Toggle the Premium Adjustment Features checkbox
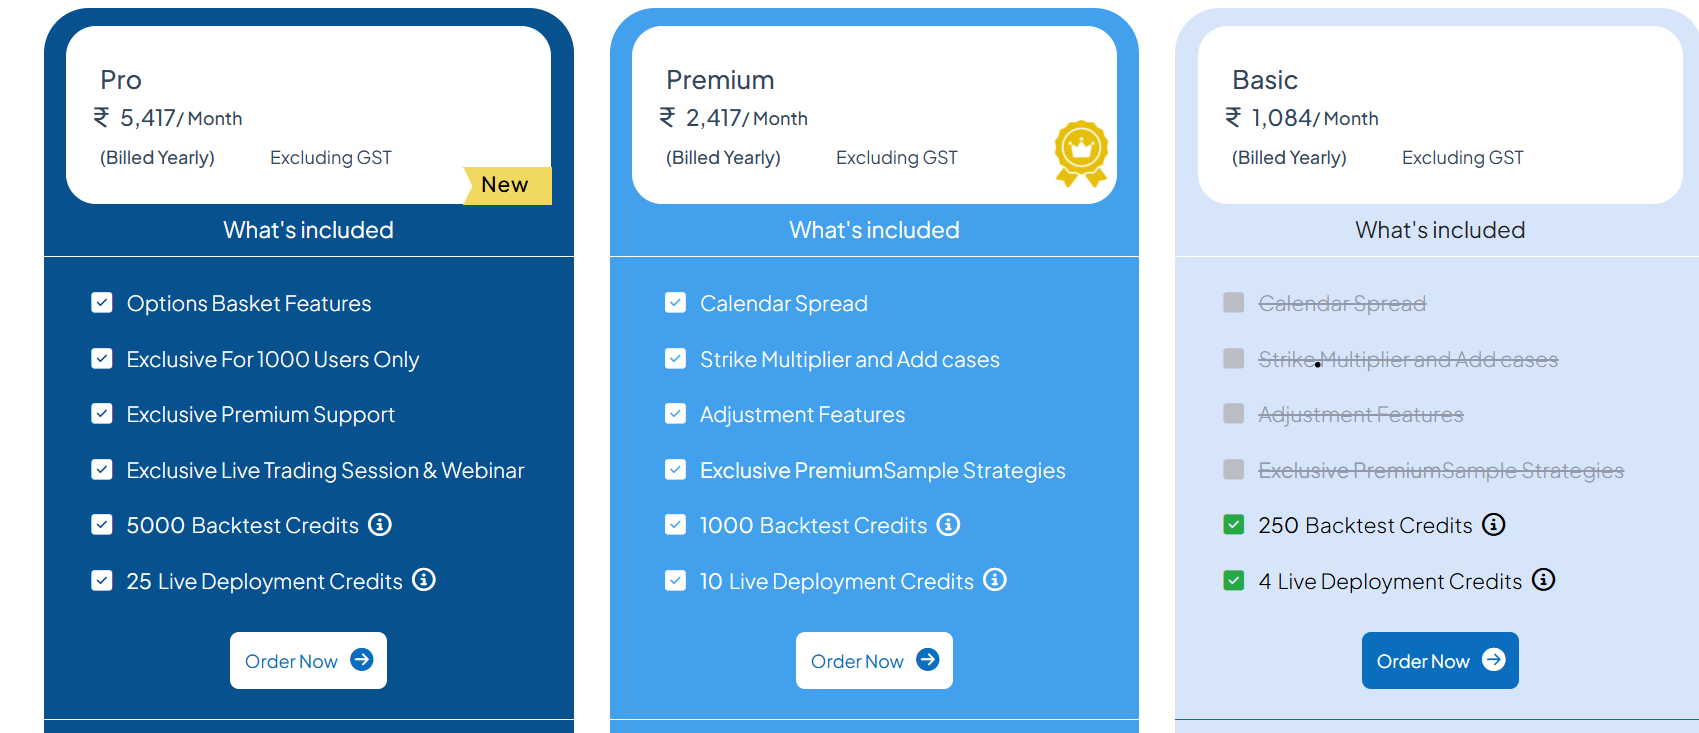 tap(676, 414)
